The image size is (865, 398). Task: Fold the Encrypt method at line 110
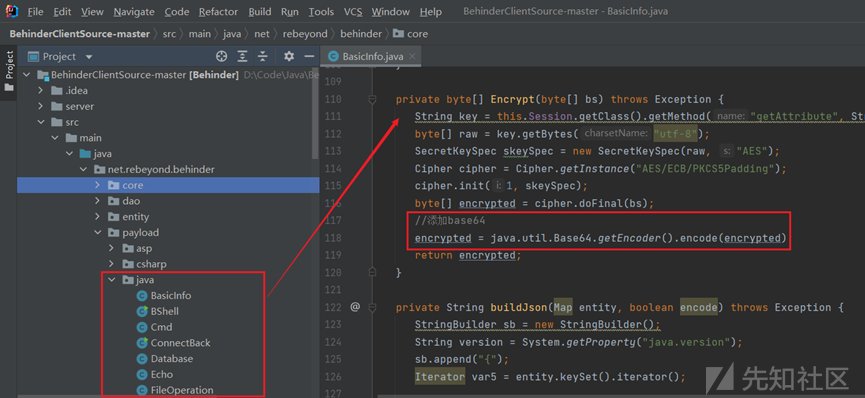coord(372,99)
